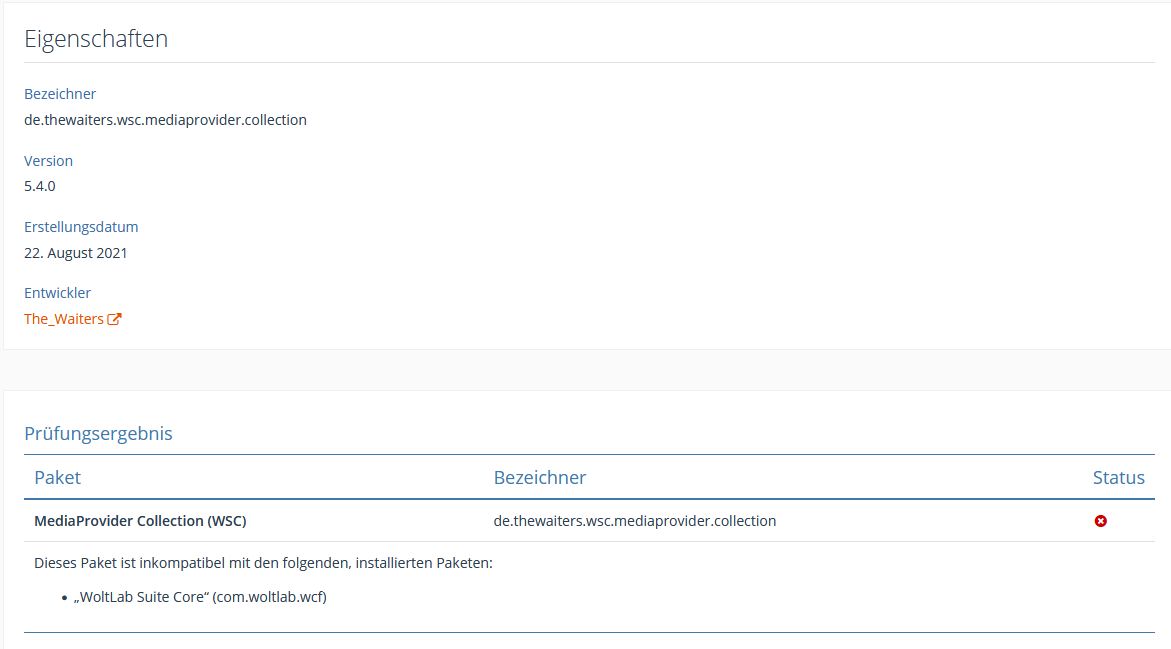Click the Bezeichner column header in table
Screen dimensions: 1171x649
[x=539, y=477]
